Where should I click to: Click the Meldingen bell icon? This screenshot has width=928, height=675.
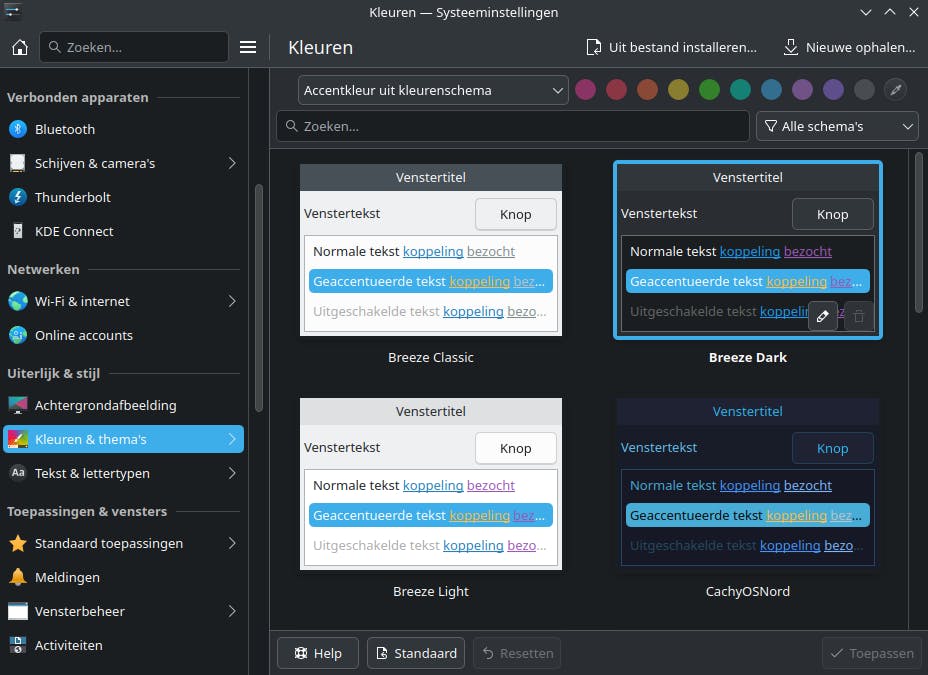click(18, 577)
